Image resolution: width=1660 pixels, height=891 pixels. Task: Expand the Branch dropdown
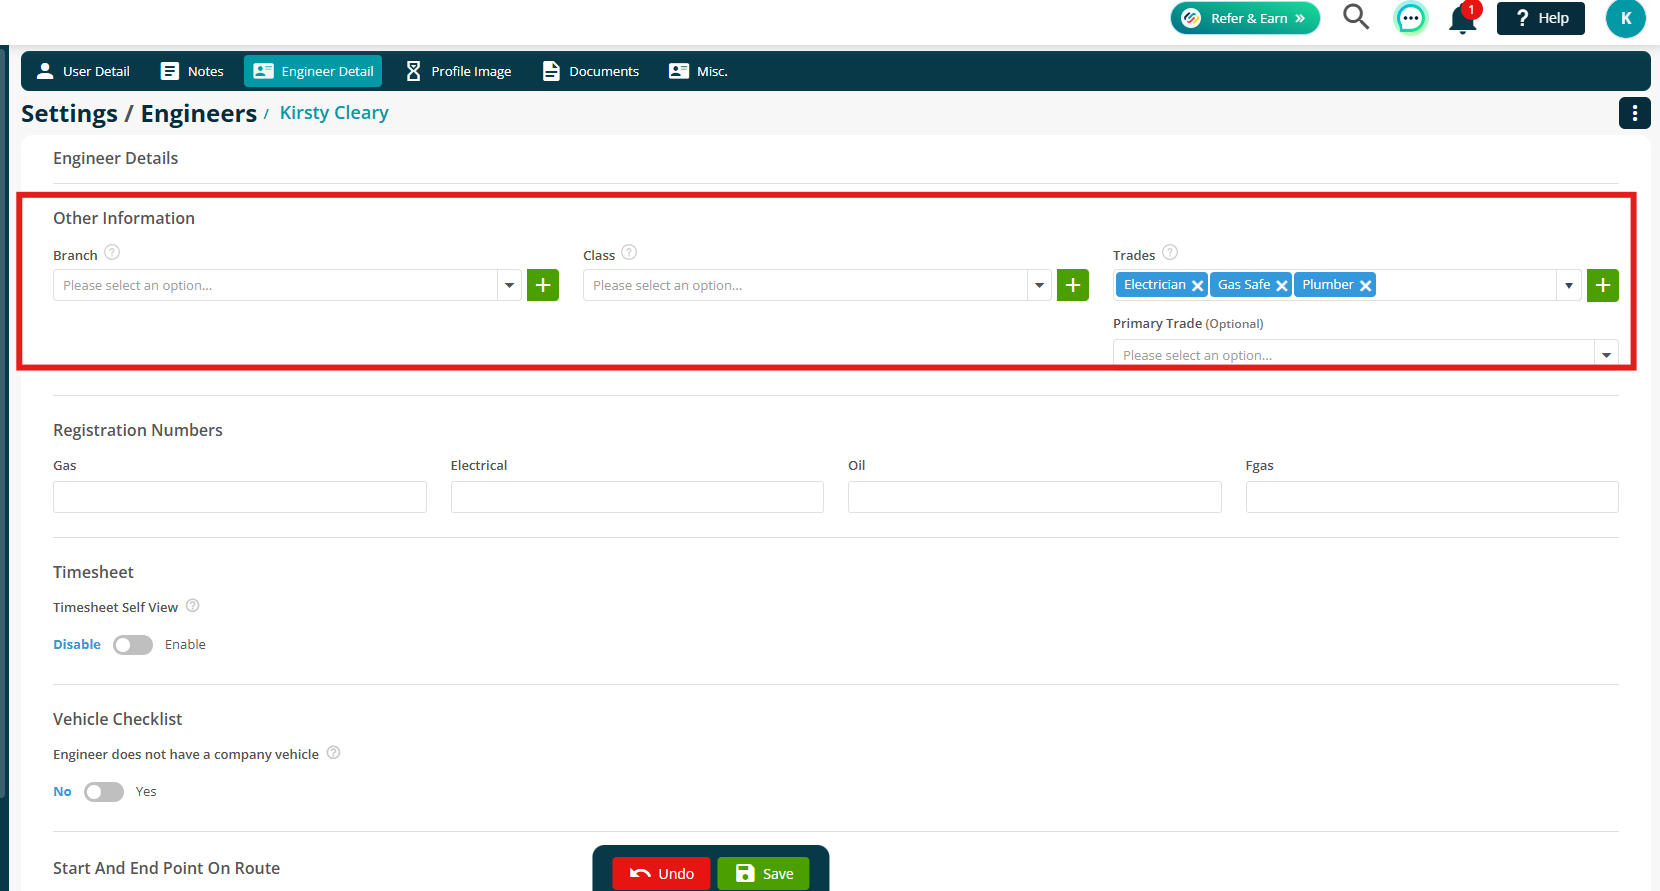[509, 285]
